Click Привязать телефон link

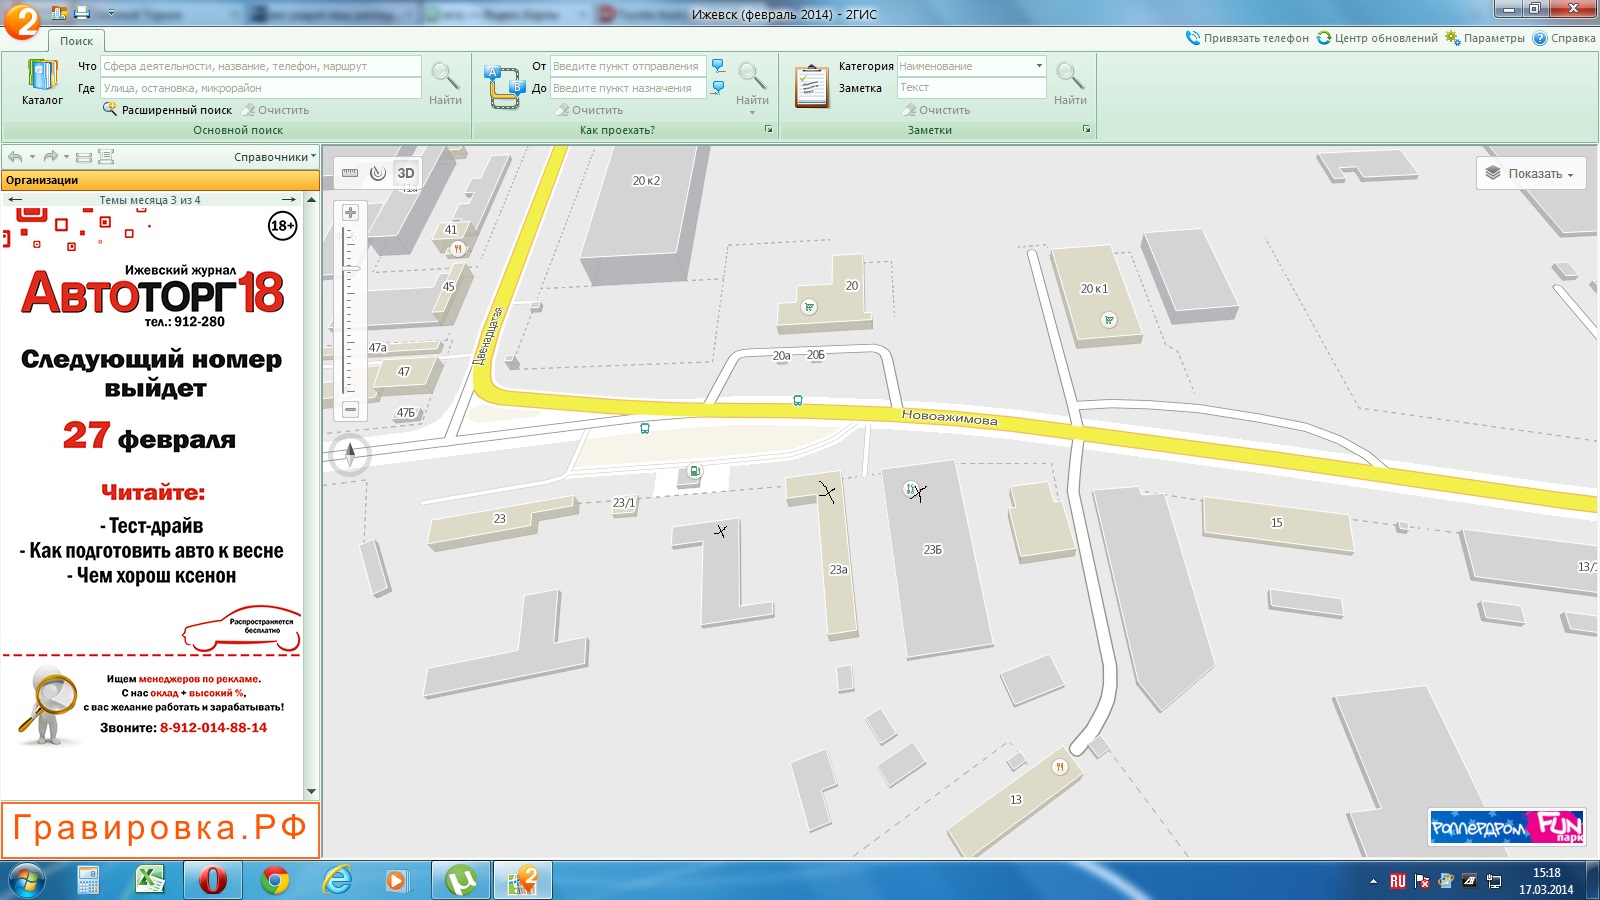click(1247, 38)
